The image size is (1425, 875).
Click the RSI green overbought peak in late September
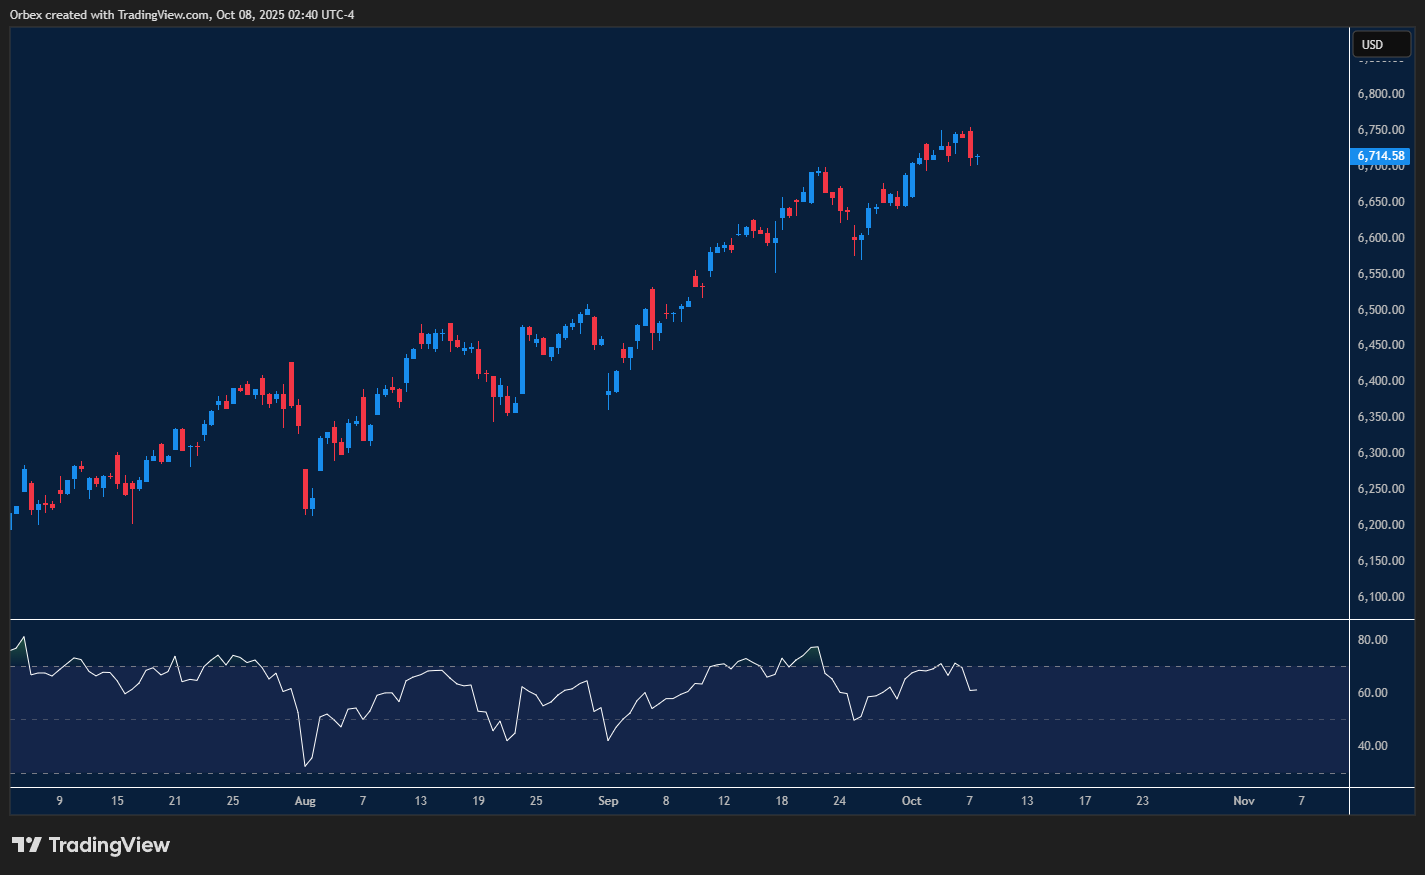point(815,648)
